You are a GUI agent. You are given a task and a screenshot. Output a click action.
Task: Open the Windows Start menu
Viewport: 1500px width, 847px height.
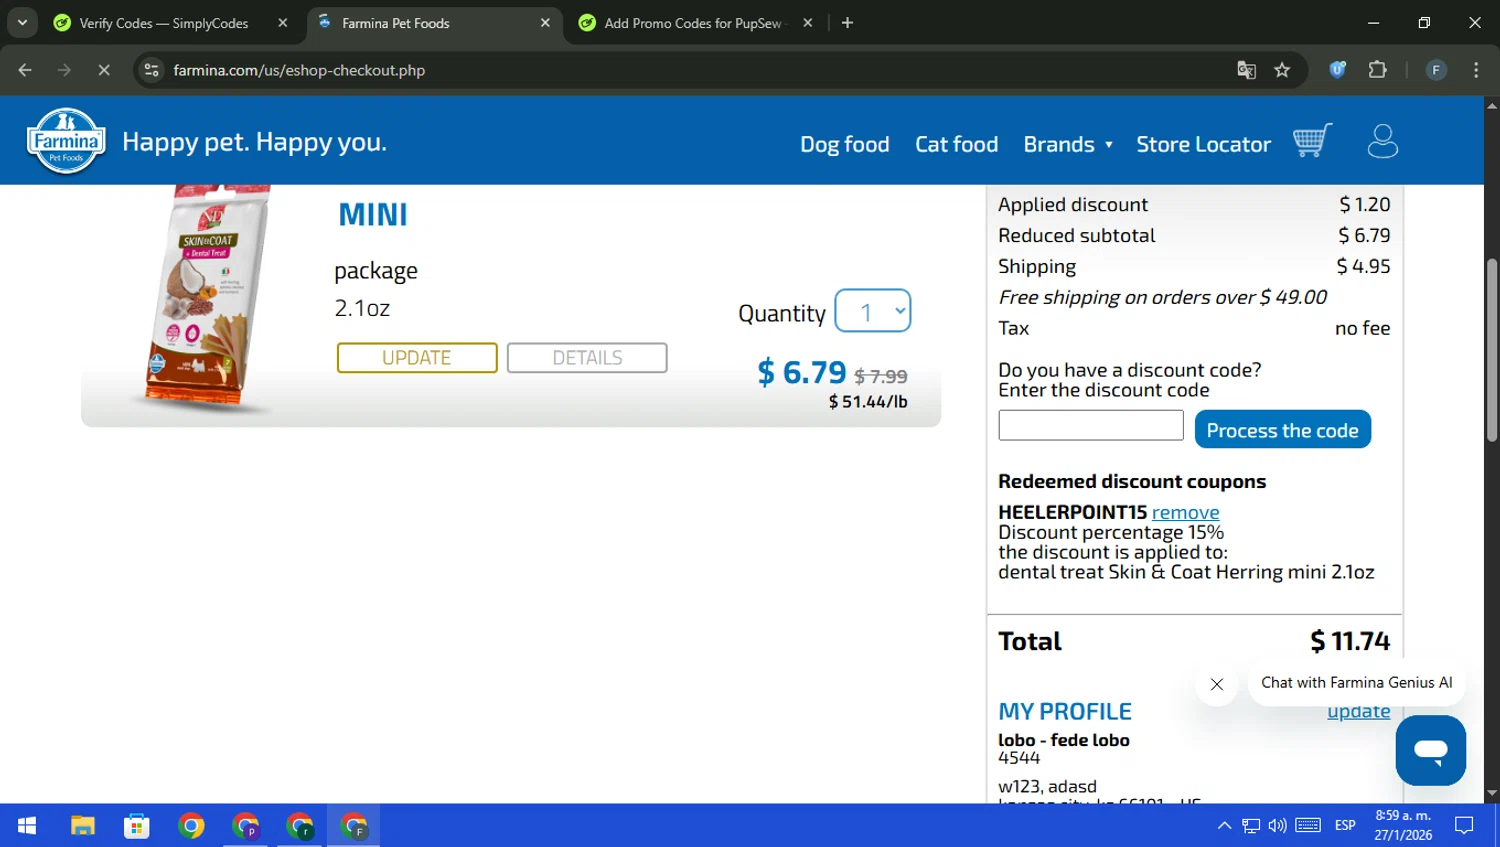coord(27,826)
